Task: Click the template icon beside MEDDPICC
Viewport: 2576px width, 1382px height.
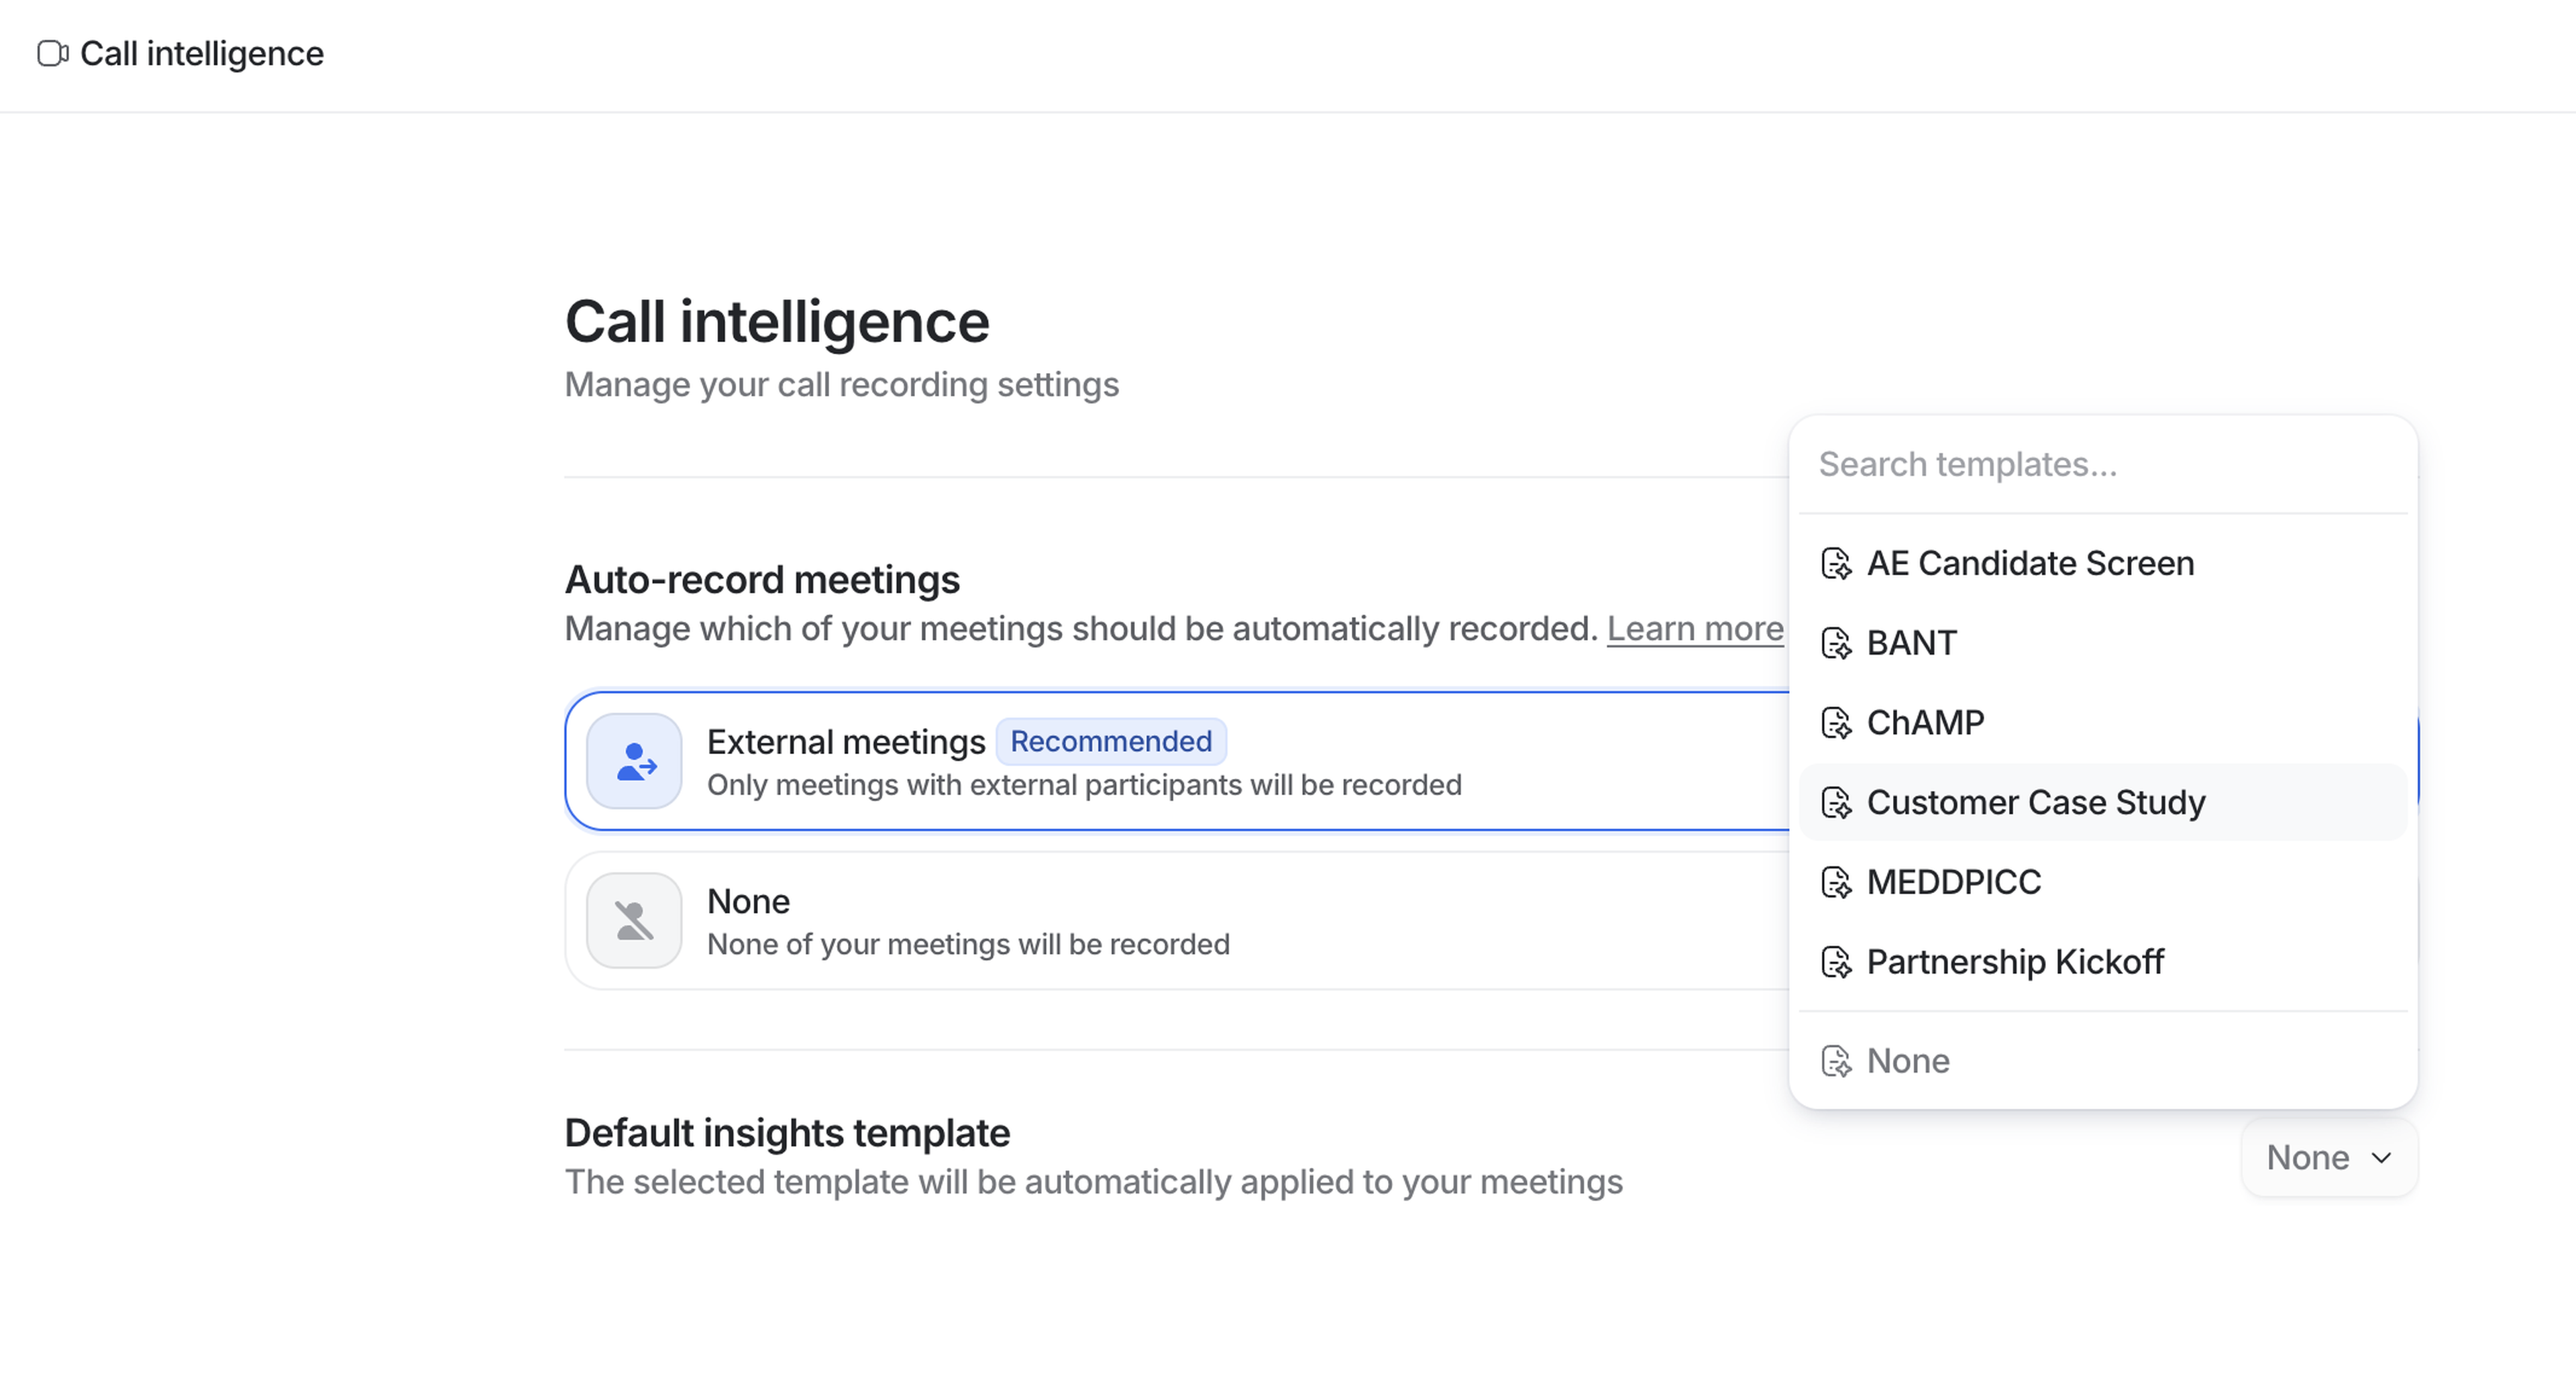Action: click(x=1836, y=882)
